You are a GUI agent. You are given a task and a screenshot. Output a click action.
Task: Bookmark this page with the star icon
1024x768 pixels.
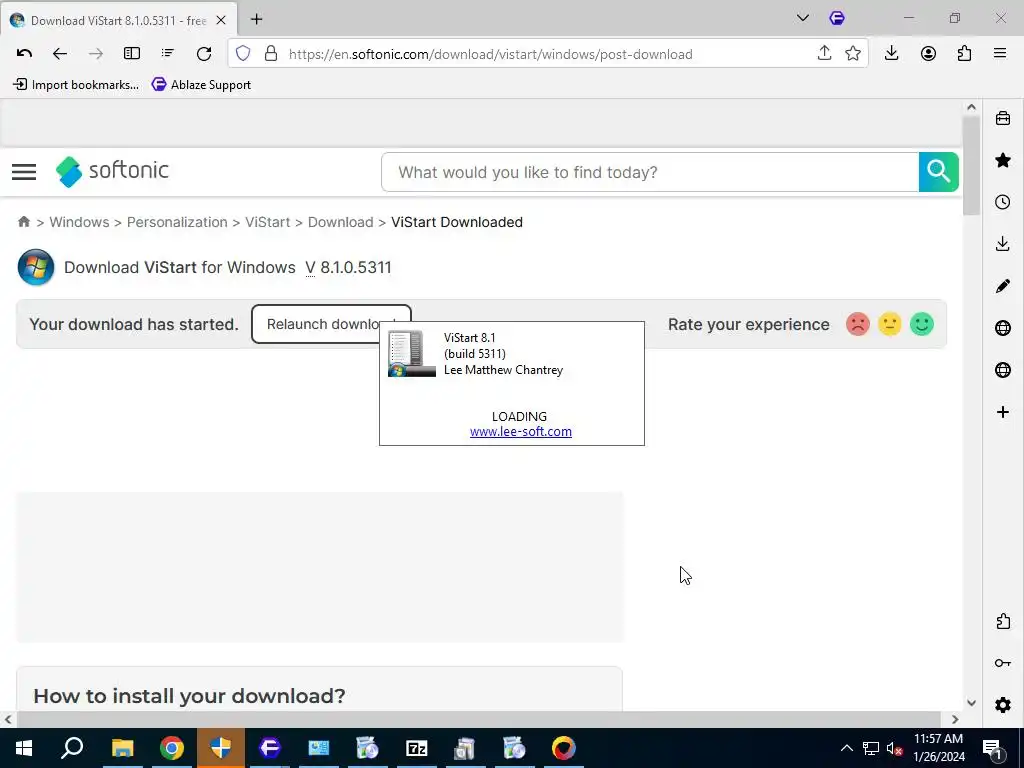(852, 54)
